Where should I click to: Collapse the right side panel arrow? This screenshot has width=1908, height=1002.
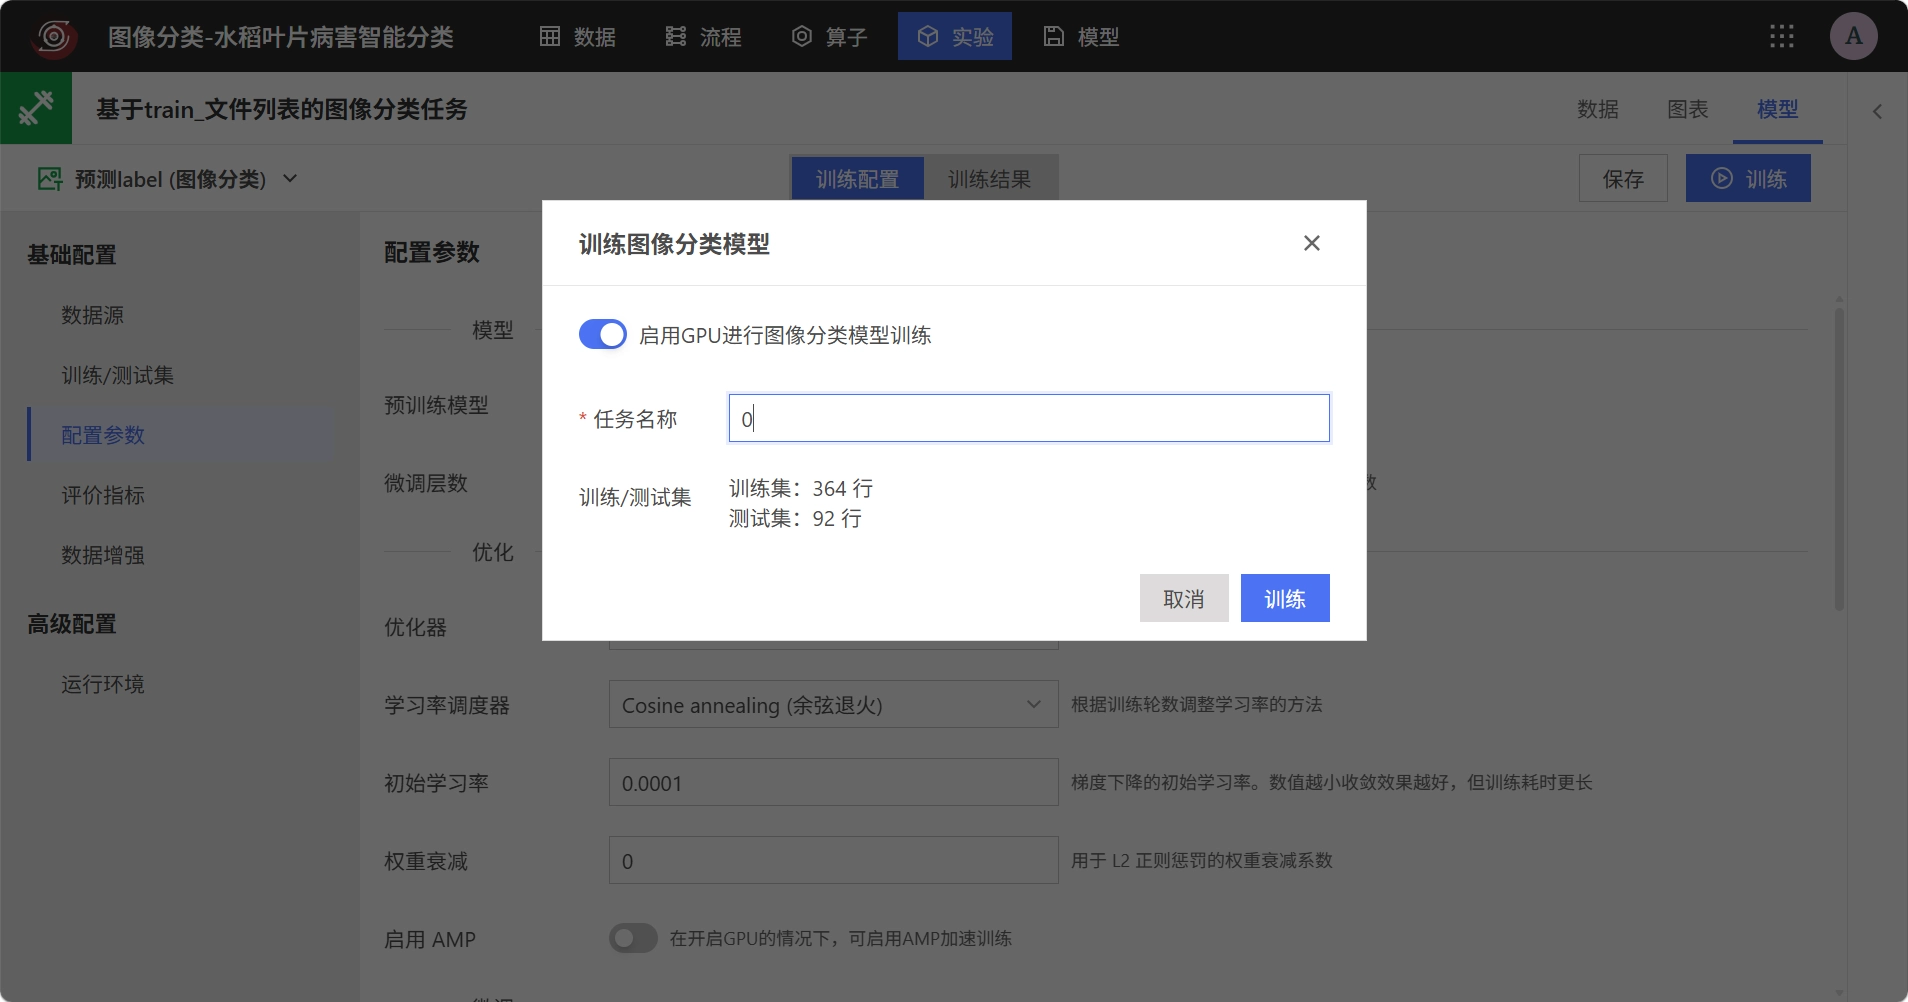[1877, 111]
